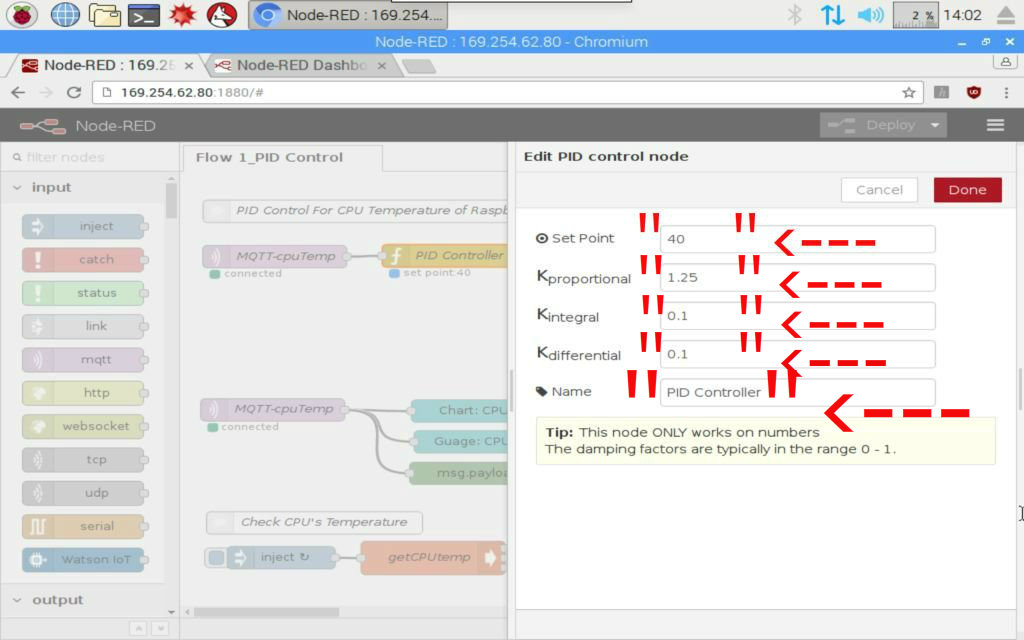Open the file manager folder icon
1024x640 pixels.
pyautogui.click(x=104, y=15)
